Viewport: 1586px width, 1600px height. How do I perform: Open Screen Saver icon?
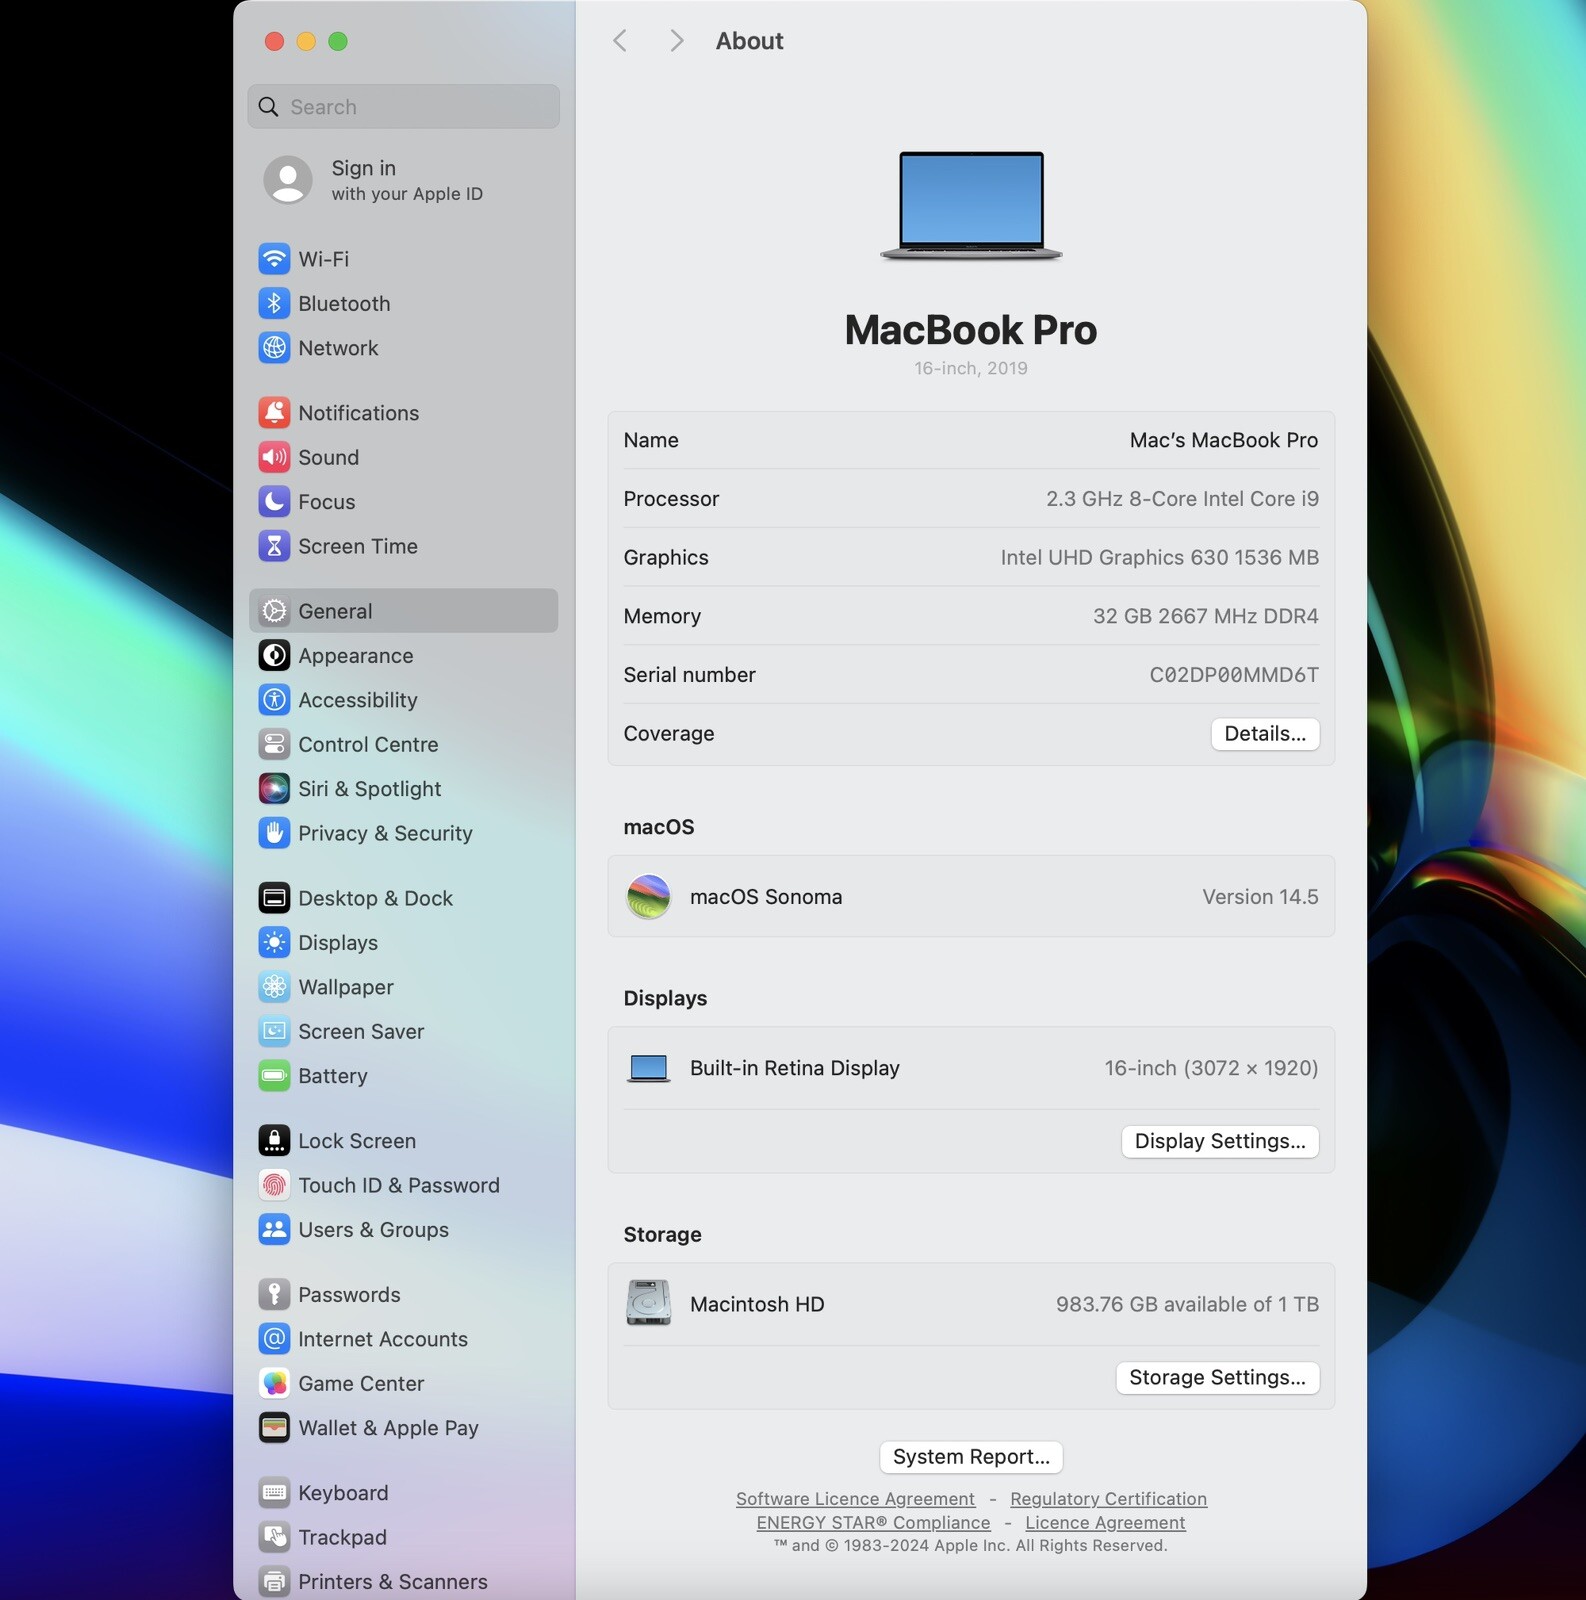coord(274,1031)
